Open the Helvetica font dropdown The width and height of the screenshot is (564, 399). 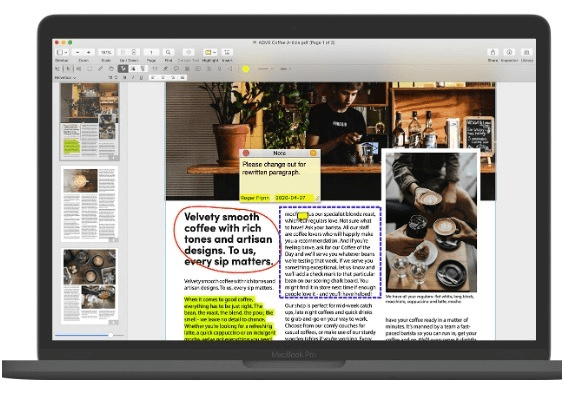[x=65, y=77]
